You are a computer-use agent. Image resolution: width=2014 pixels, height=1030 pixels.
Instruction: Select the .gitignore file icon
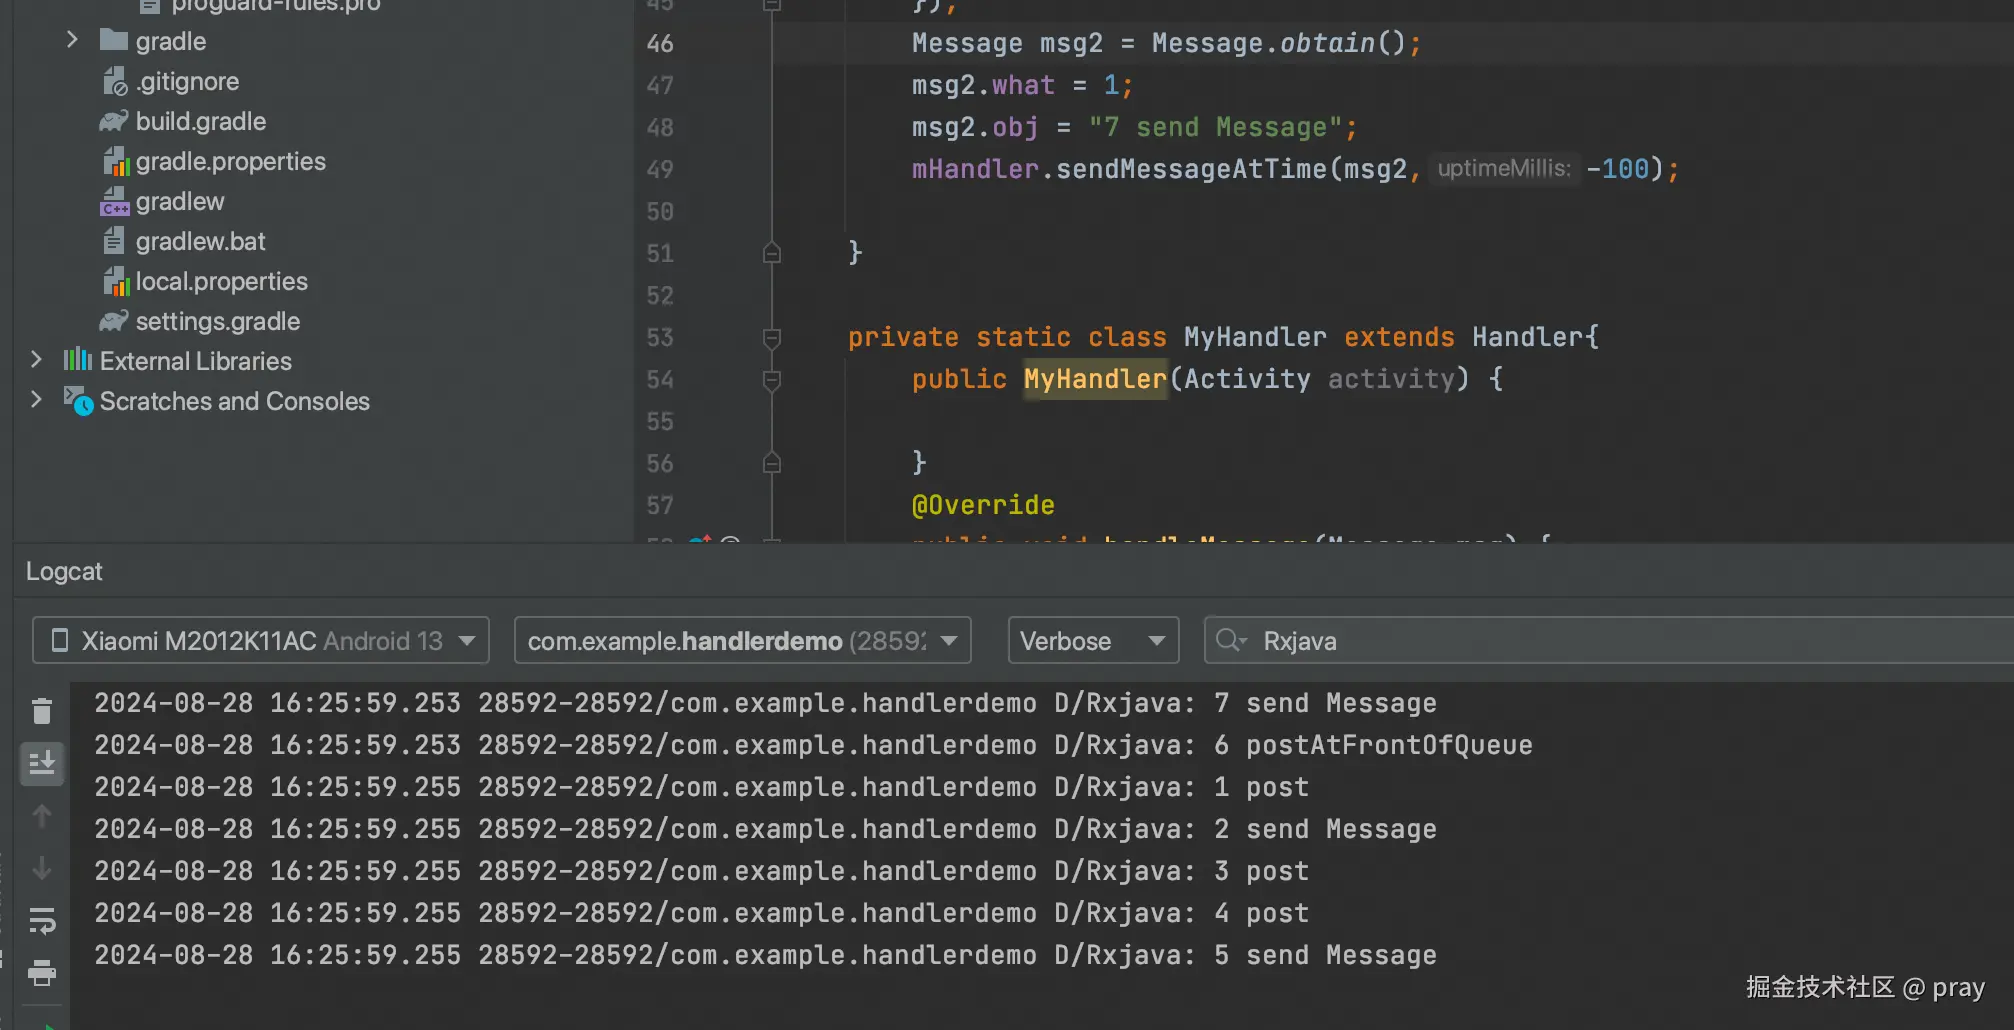(x=115, y=81)
